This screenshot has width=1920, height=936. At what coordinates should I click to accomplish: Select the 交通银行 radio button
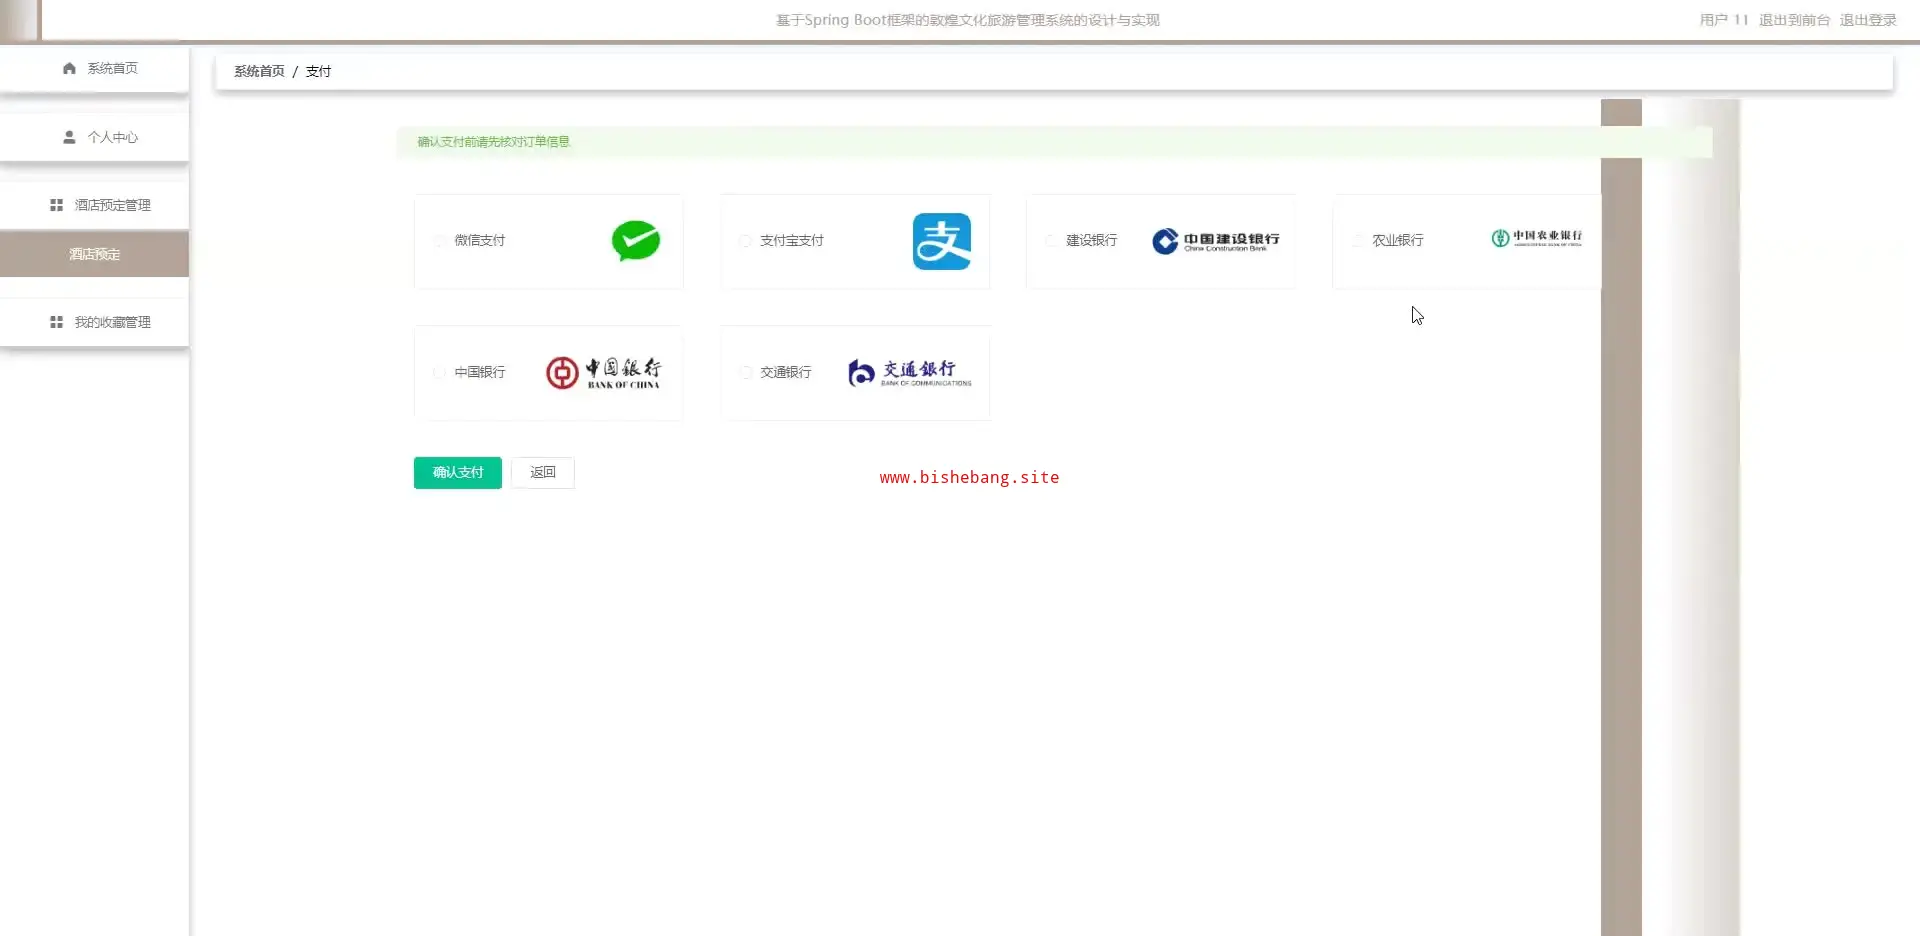[745, 372]
